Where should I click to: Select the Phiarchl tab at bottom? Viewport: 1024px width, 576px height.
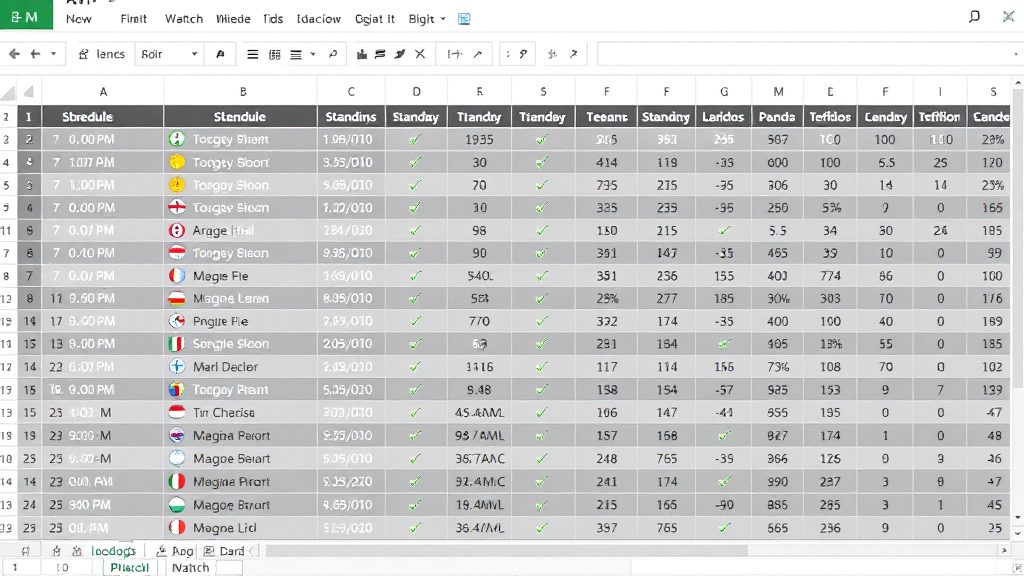(129, 568)
